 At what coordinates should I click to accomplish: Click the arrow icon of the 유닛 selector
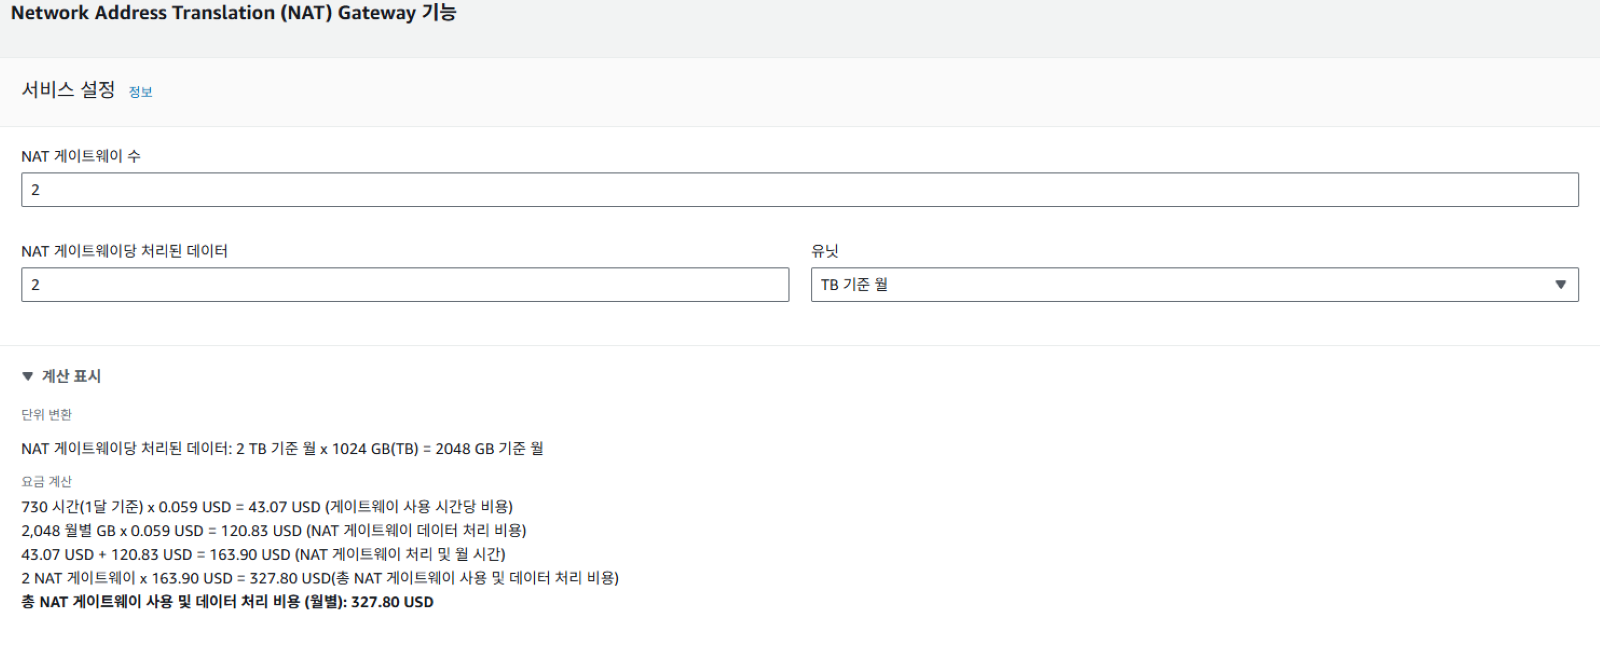(x=1560, y=285)
